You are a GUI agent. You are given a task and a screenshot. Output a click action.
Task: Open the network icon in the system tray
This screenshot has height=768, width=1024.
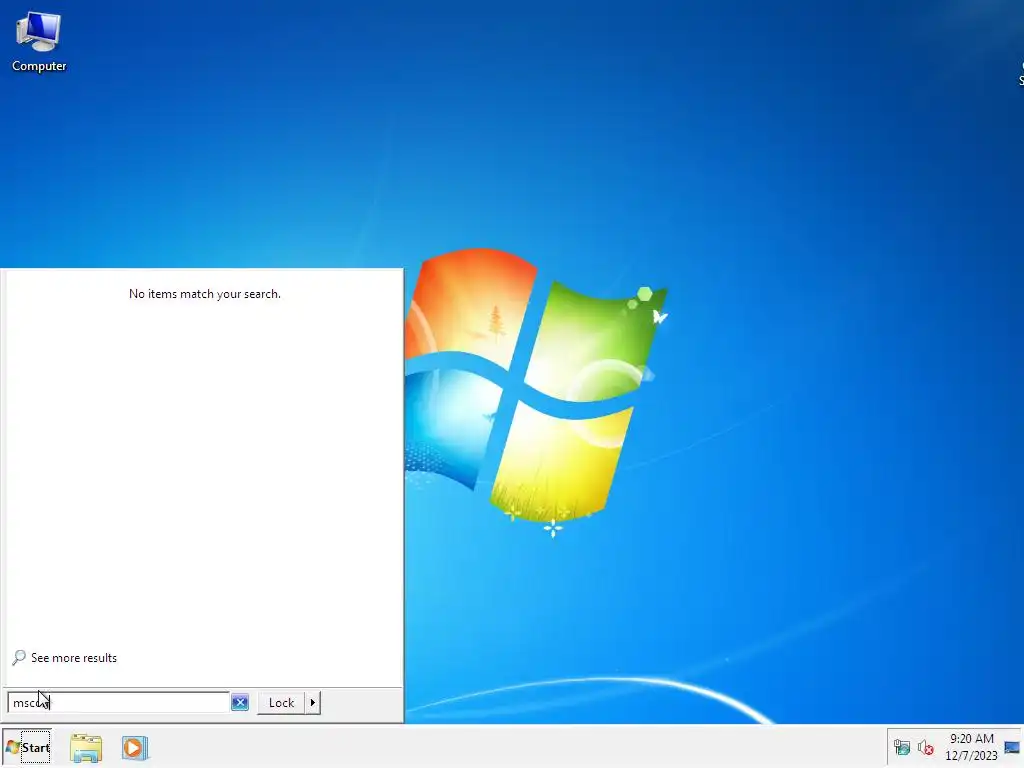(x=902, y=747)
